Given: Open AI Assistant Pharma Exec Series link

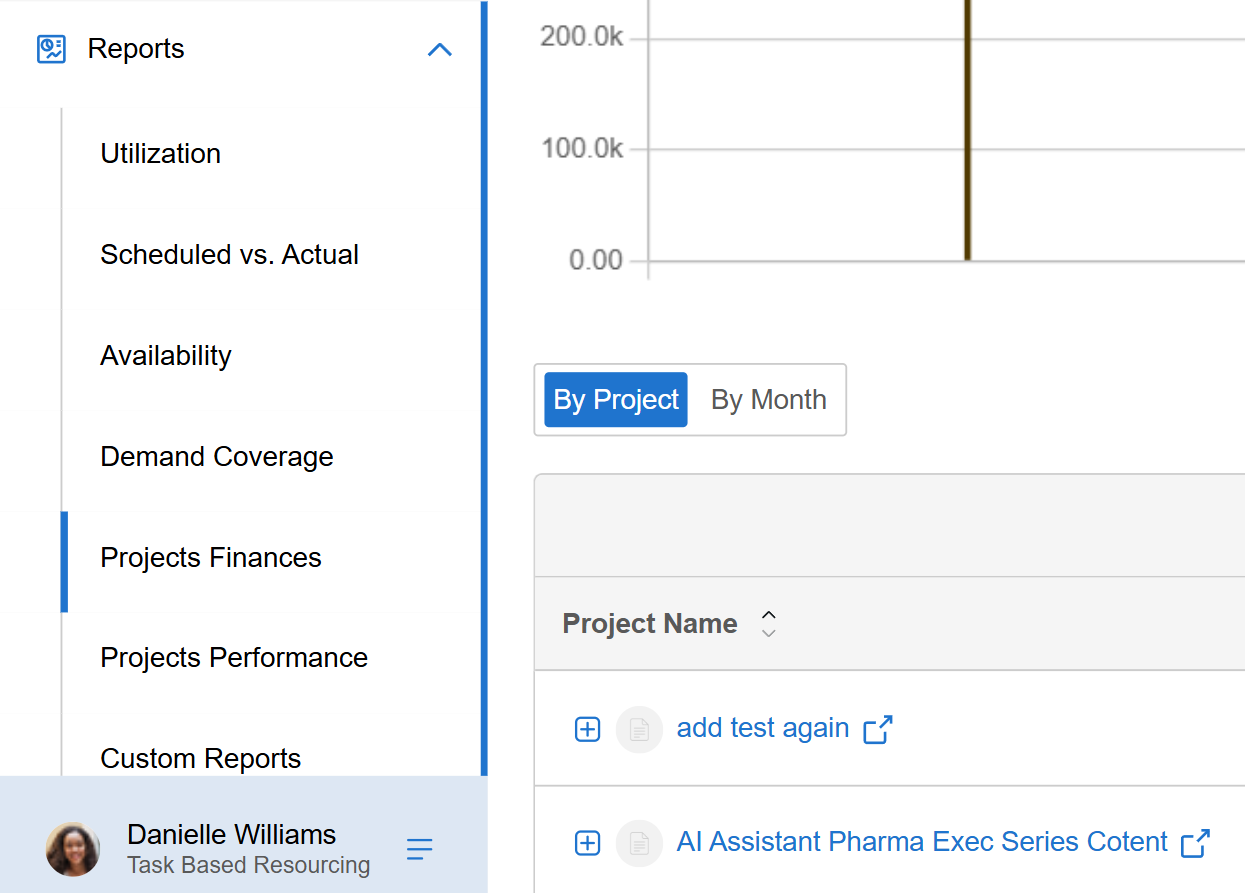Looking at the screenshot, I should click(922, 842).
